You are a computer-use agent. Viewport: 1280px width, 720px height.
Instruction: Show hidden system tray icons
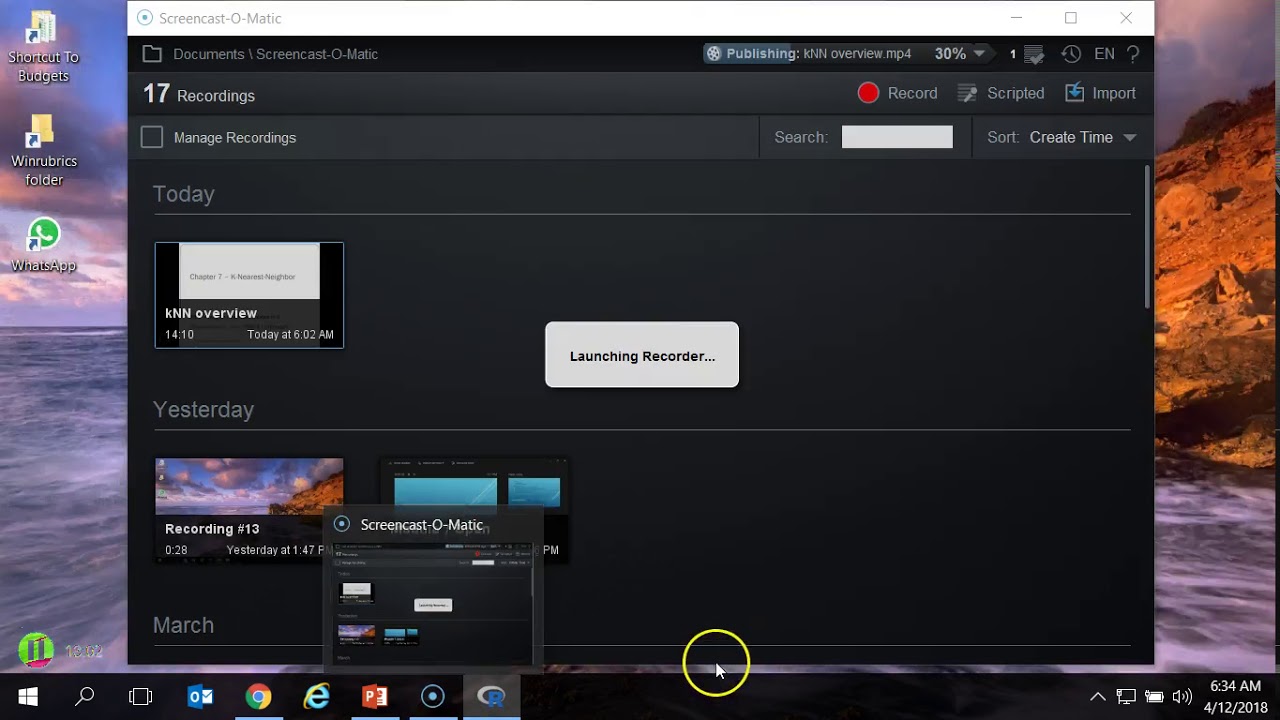tap(1097, 697)
